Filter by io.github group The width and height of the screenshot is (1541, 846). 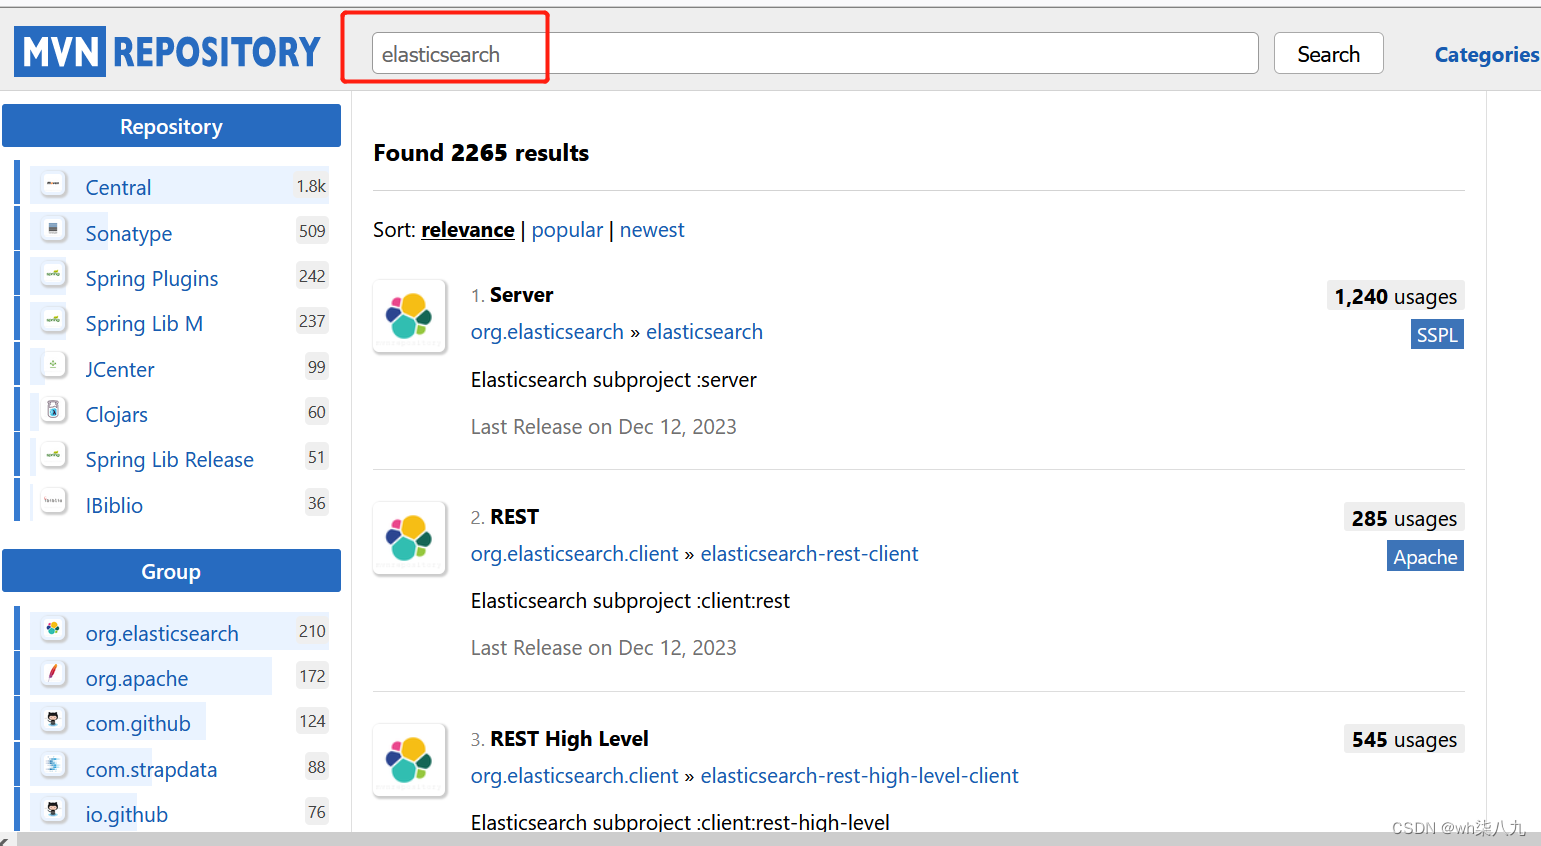127,814
